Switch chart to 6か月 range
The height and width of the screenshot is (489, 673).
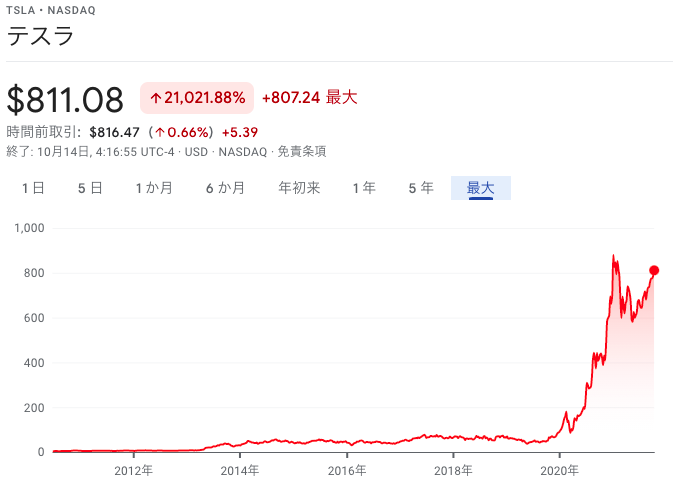tap(225, 188)
